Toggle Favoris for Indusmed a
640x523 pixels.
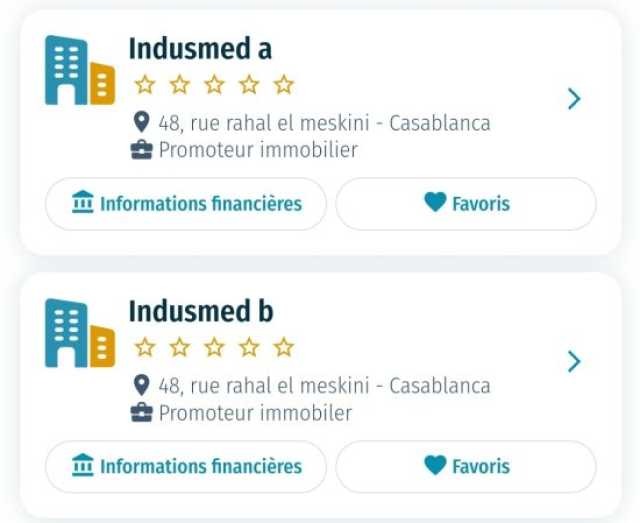point(466,204)
